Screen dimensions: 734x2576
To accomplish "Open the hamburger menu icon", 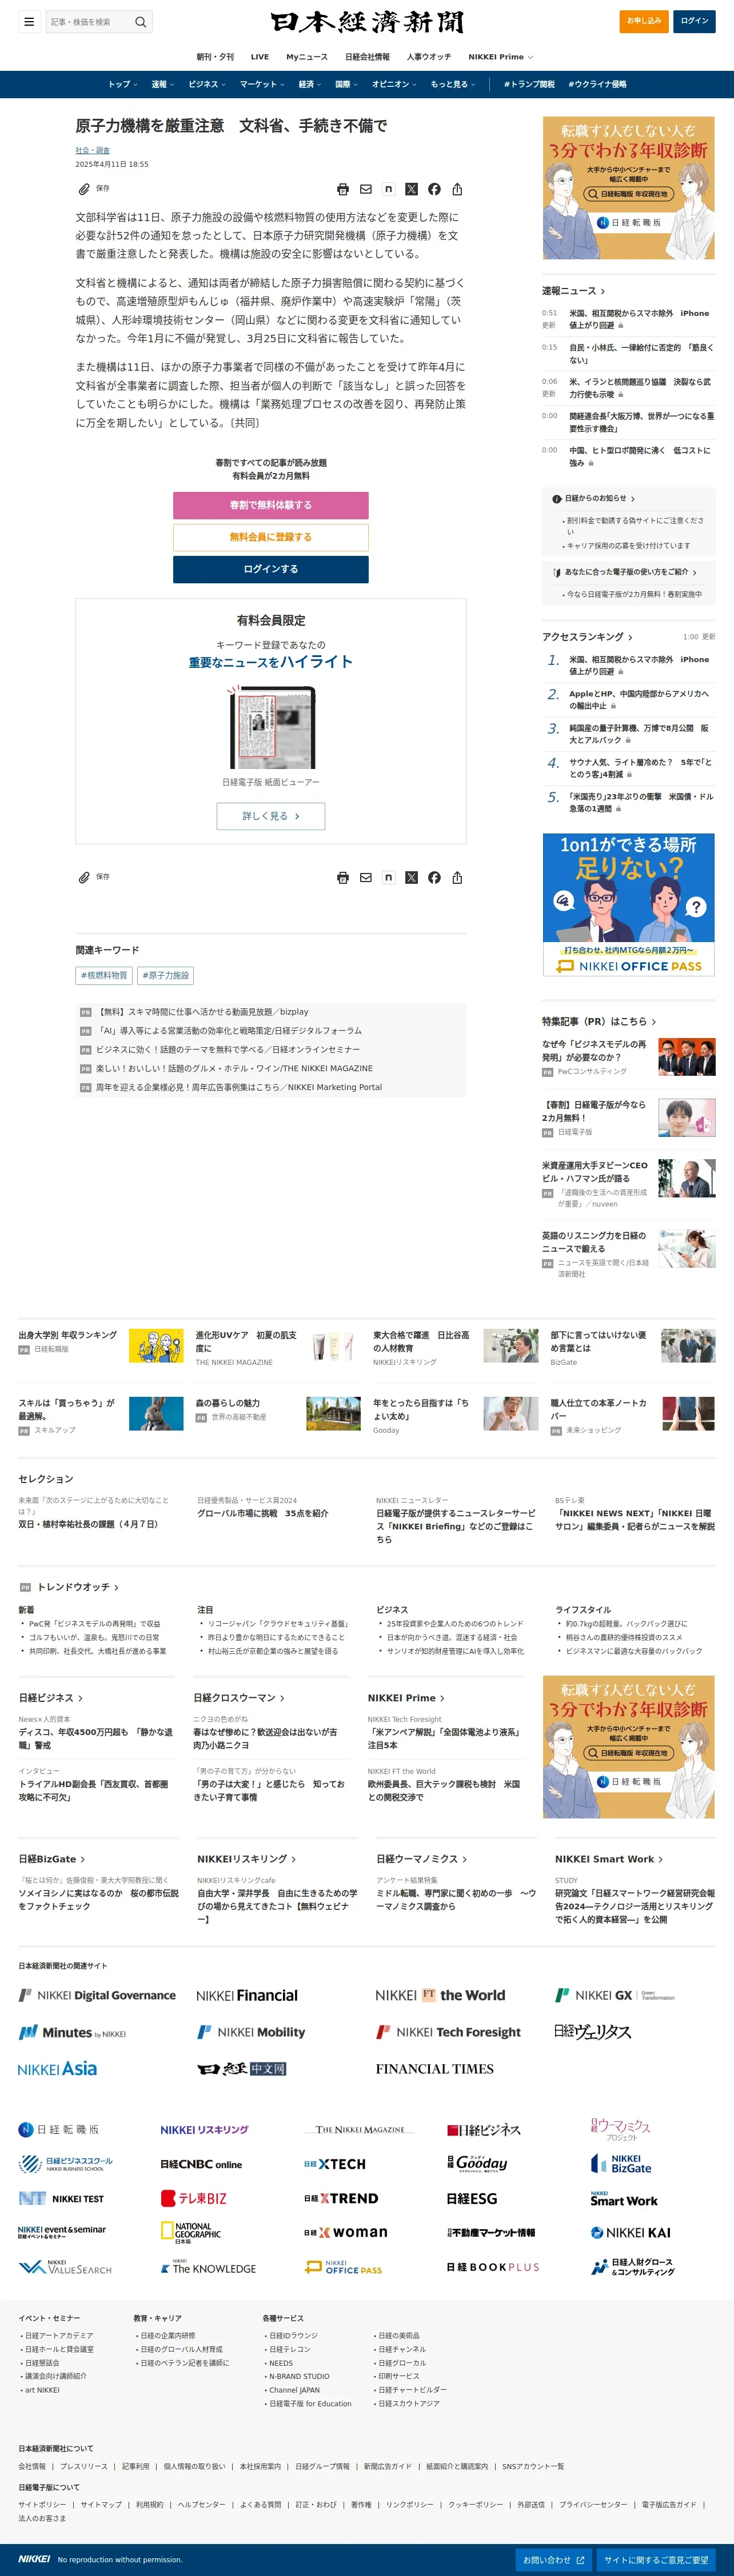I will tap(30, 21).
